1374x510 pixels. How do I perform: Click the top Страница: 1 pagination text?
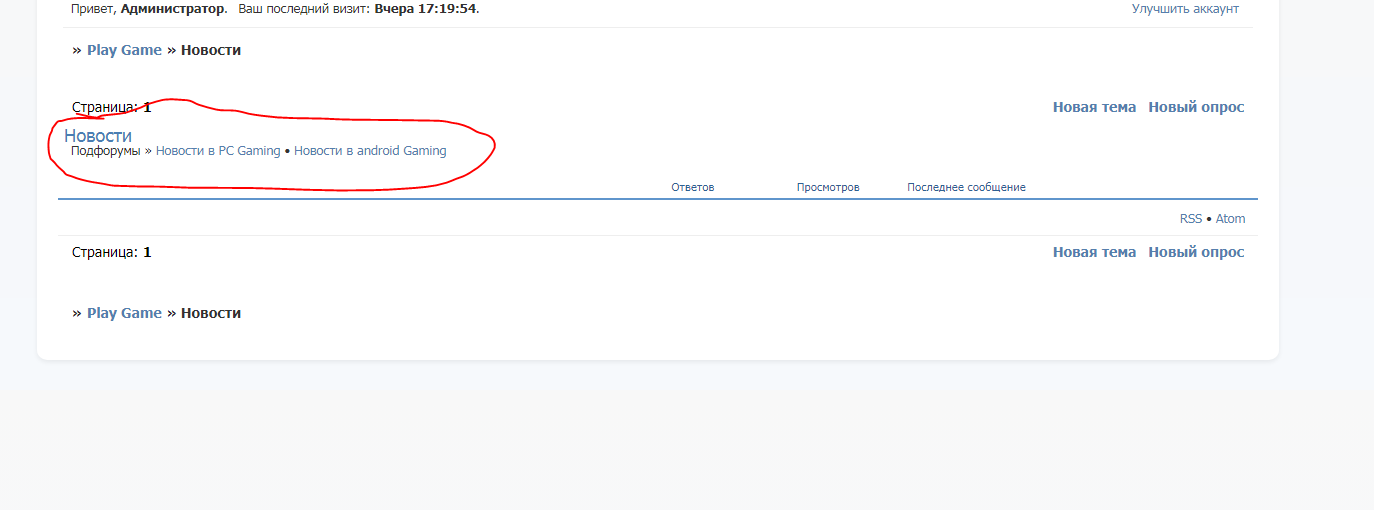click(x=112, y=107)
